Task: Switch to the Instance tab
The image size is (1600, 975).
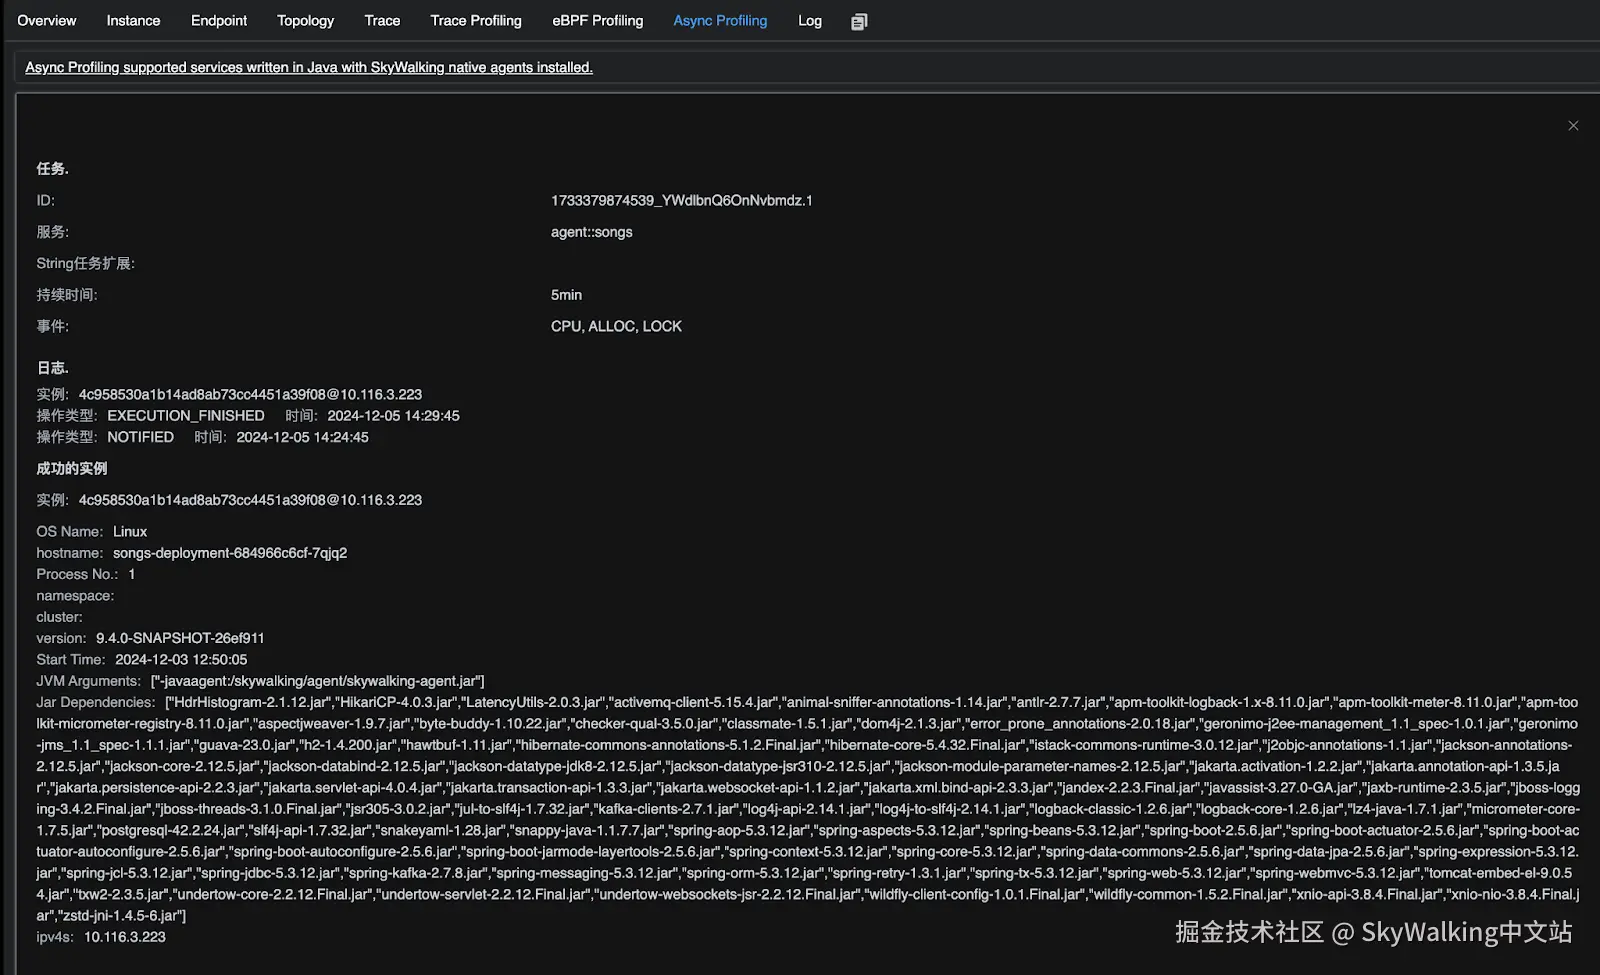Action: (133, 20)
